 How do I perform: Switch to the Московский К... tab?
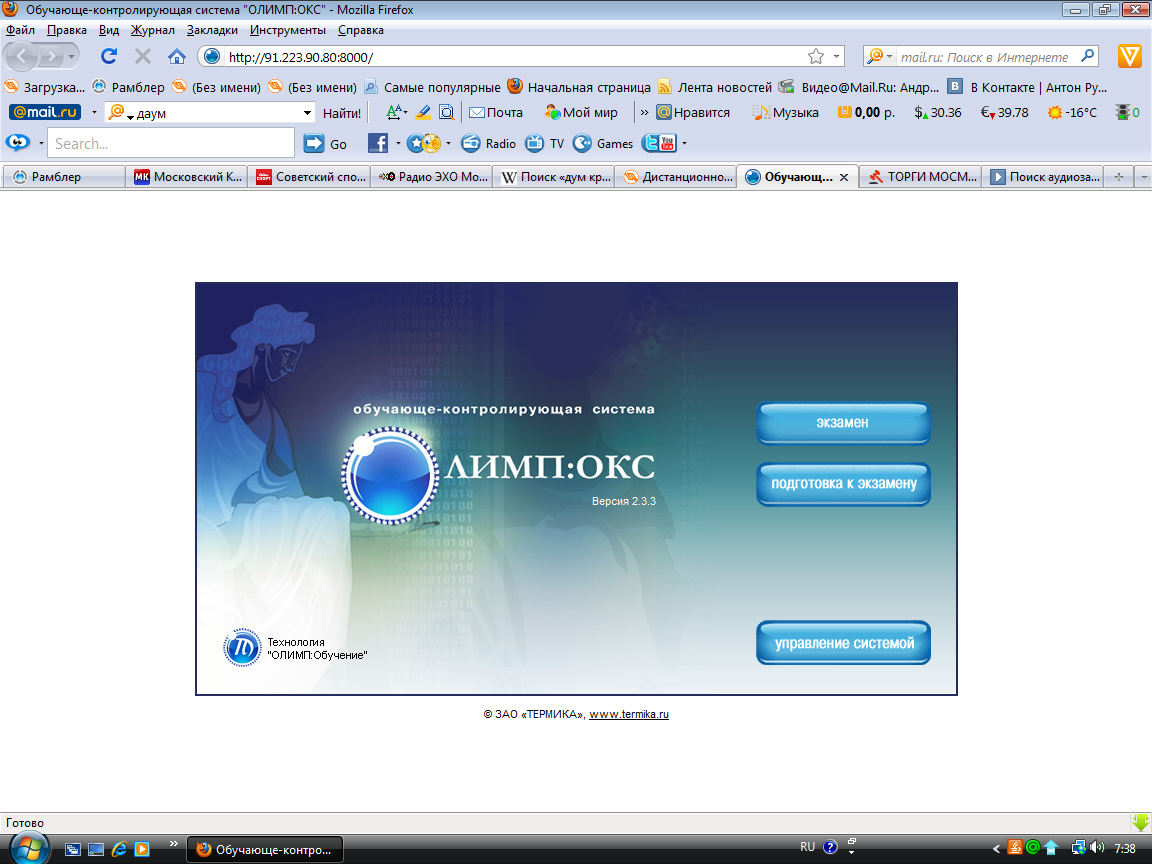187,176
